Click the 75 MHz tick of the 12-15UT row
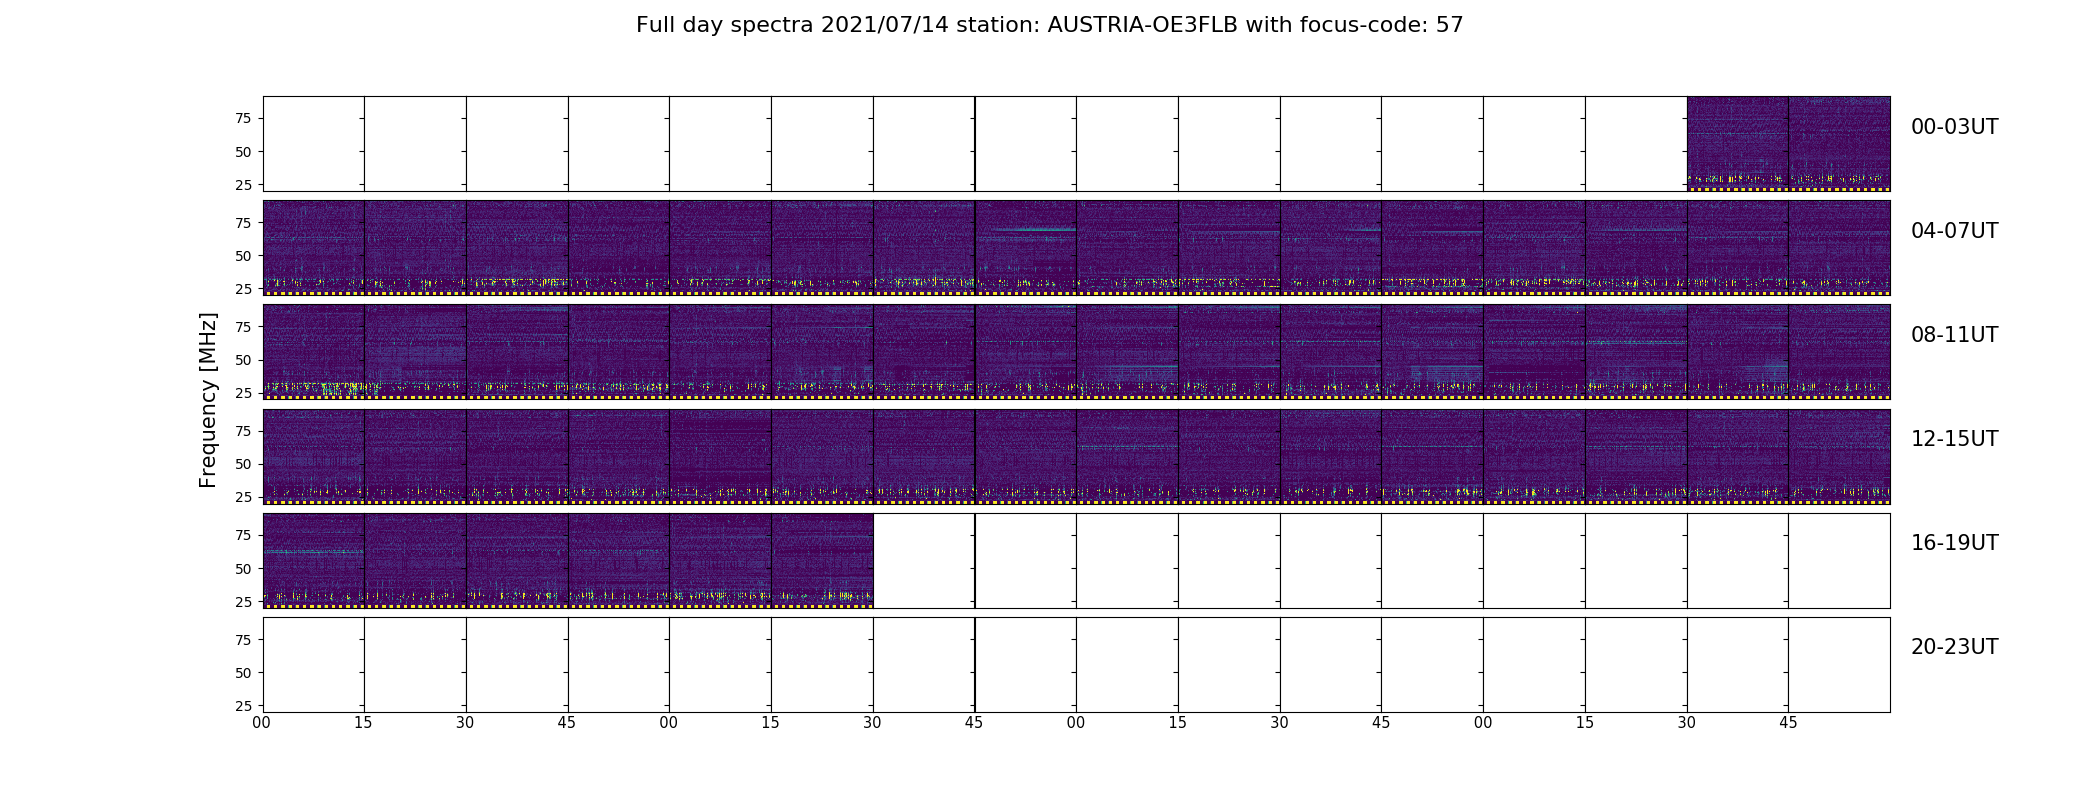 pos(243,431)
